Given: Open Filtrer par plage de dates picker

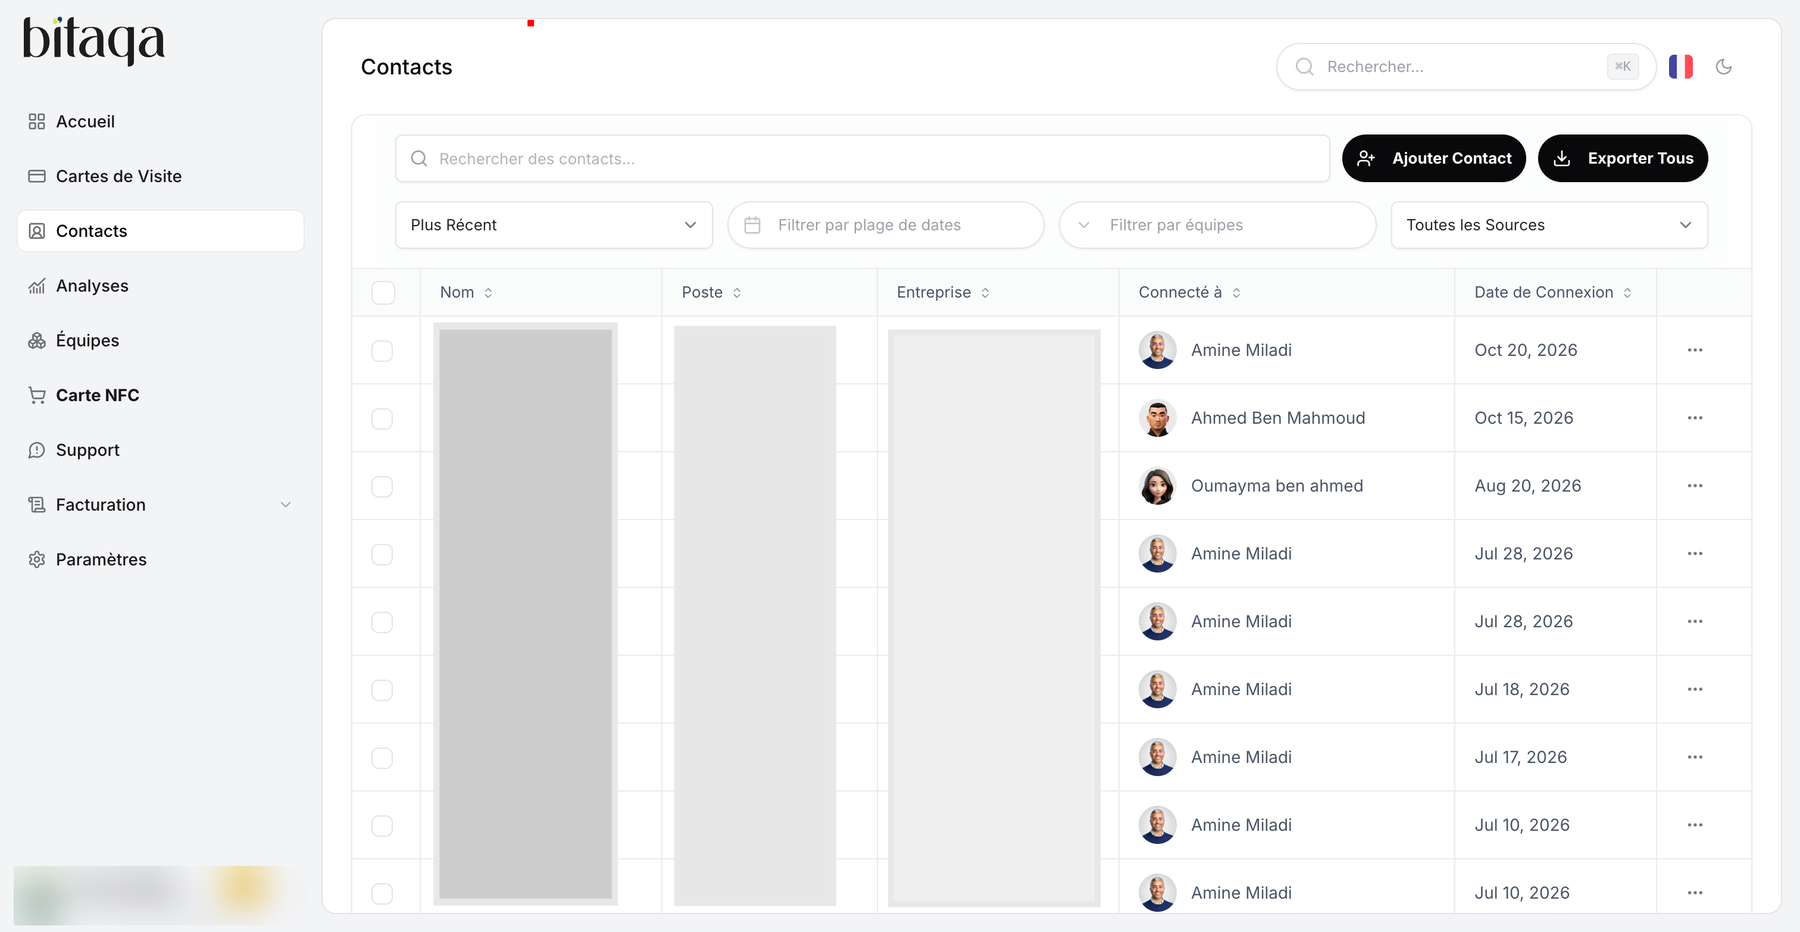Looking at the screenshot, I should (x=886, y=225).
